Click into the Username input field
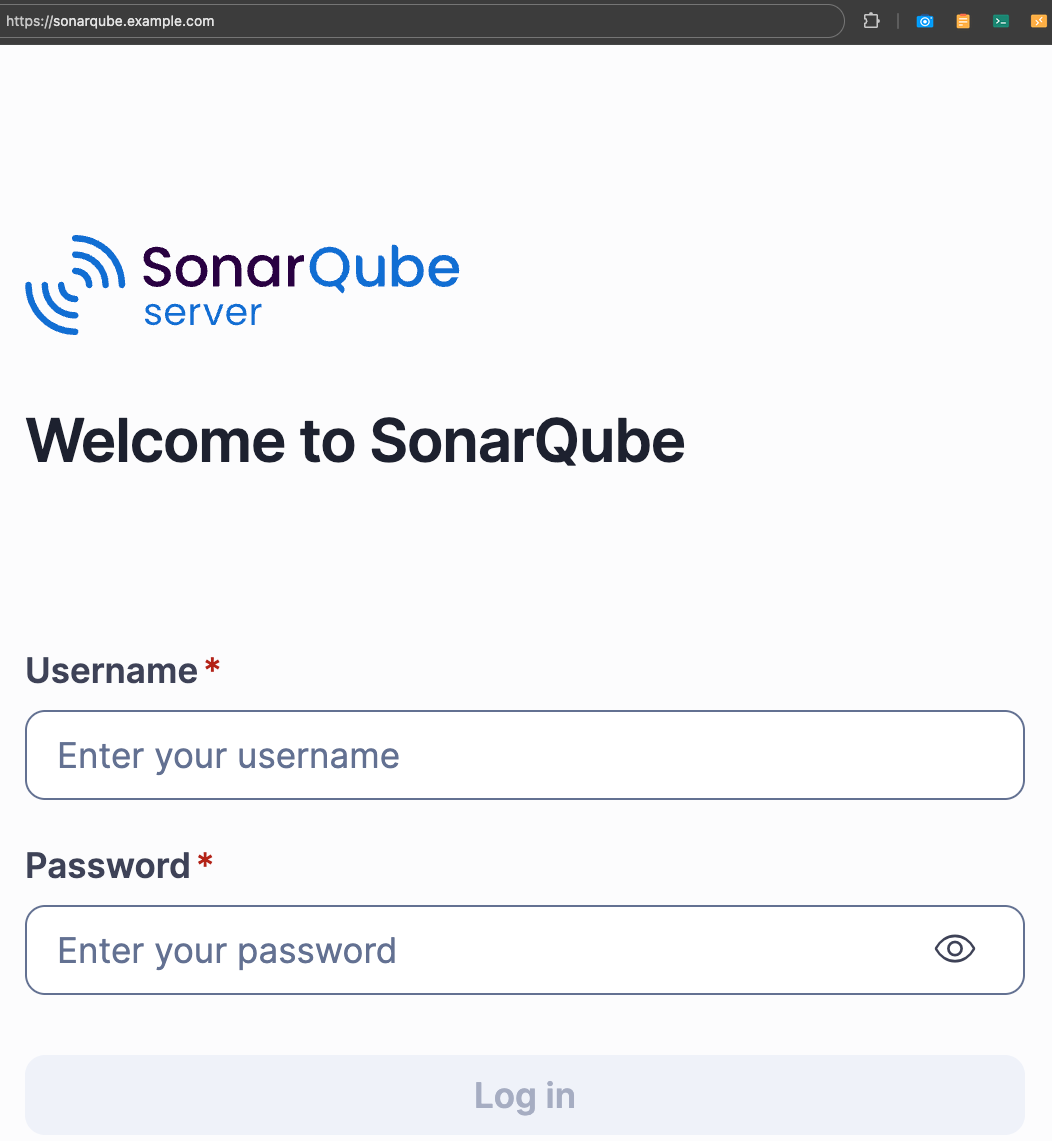This screenshot has width=1052, height=1141. [x=525, y=755]
